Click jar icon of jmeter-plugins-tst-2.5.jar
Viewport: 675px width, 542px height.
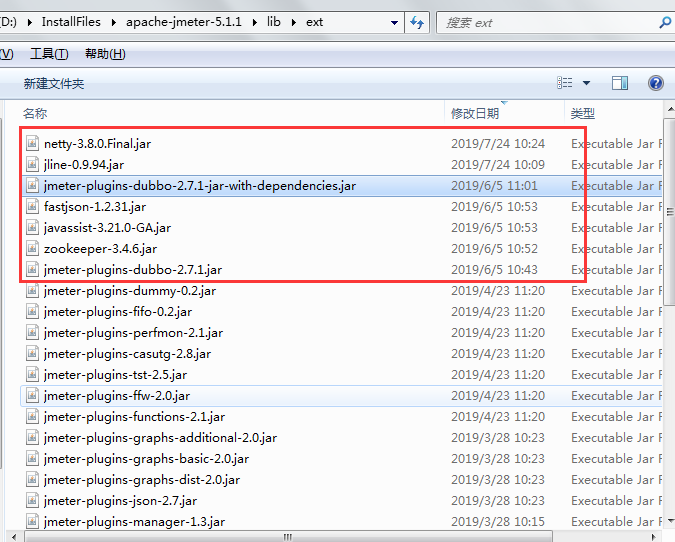(32, 375)
